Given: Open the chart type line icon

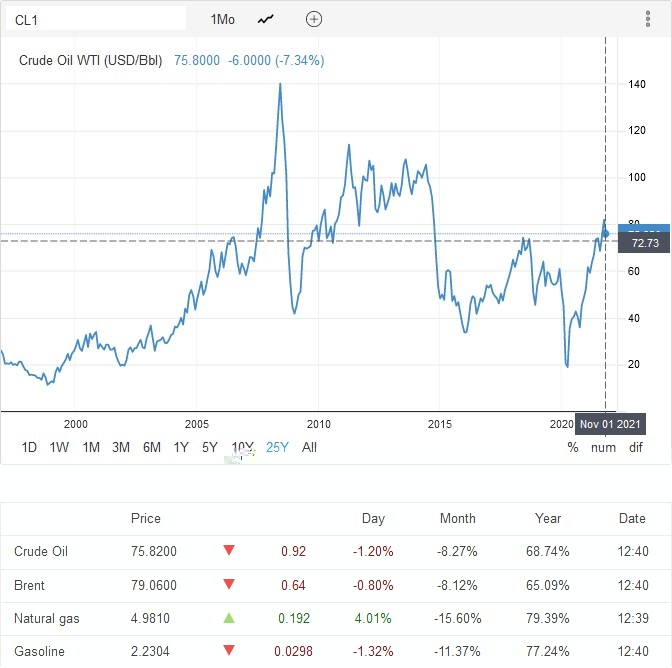Looking at the screenshot, I should [266, 19].
